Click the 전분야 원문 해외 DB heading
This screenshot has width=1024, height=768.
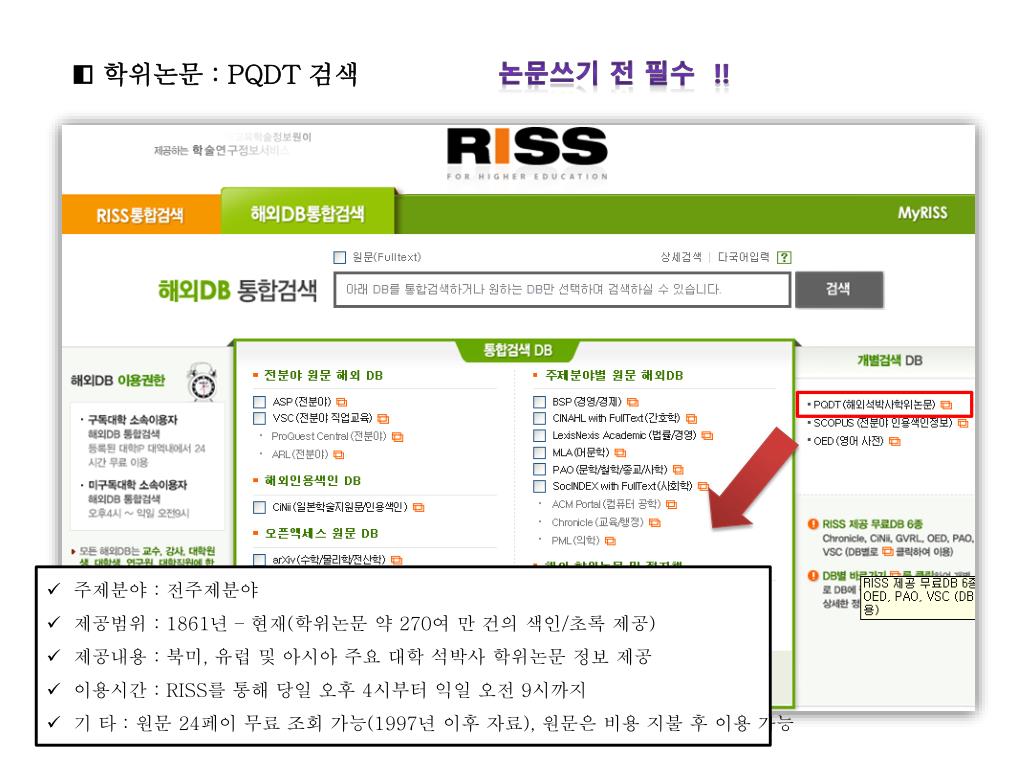(x=323, y=376)
